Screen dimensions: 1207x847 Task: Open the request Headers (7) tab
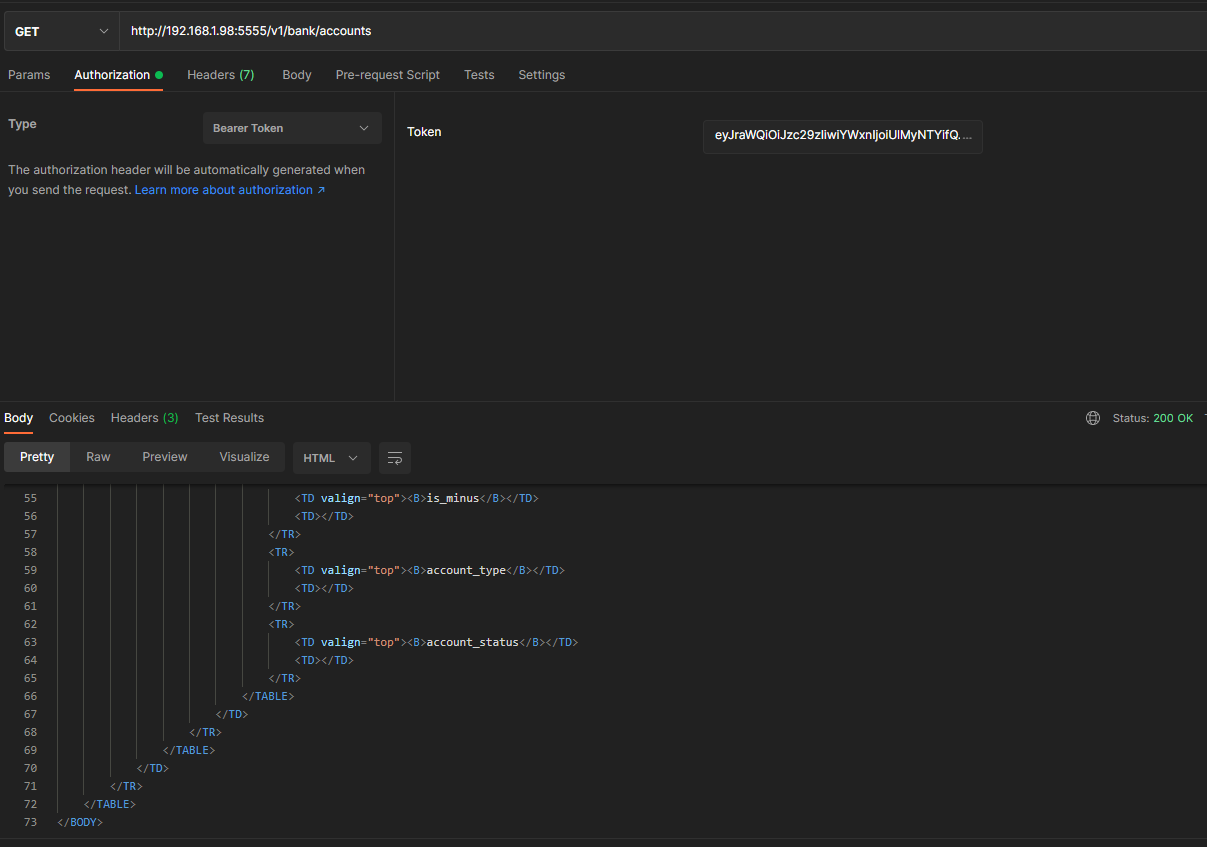(x=220, y=75)
